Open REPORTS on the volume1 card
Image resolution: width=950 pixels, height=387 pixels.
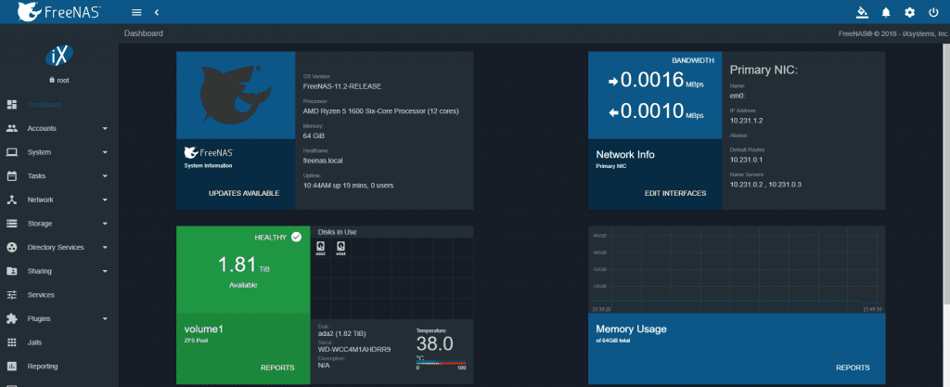(x=277, y=368)
